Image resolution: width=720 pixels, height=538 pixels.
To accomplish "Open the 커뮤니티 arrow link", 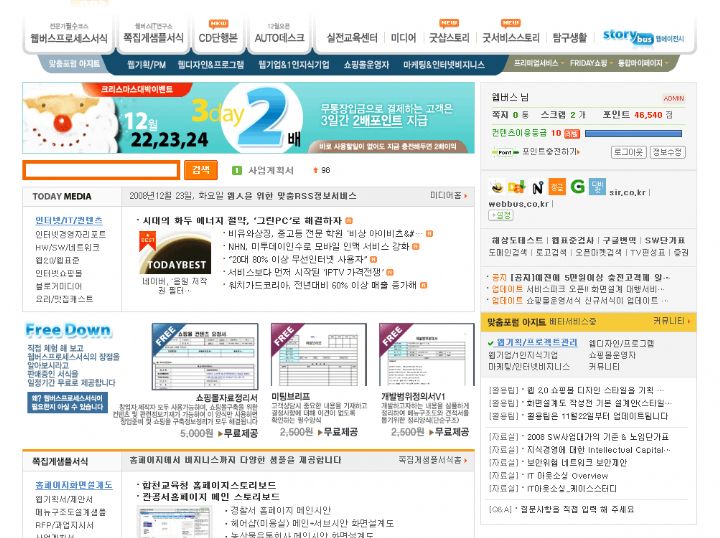I will click(x=671, y=321).
